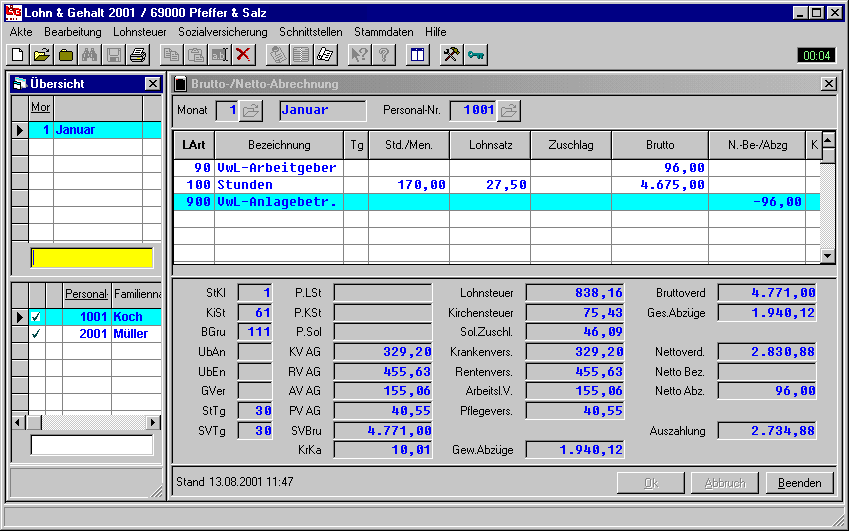Click the Paste clipboard toolbar icon

[x=195, y=55]
